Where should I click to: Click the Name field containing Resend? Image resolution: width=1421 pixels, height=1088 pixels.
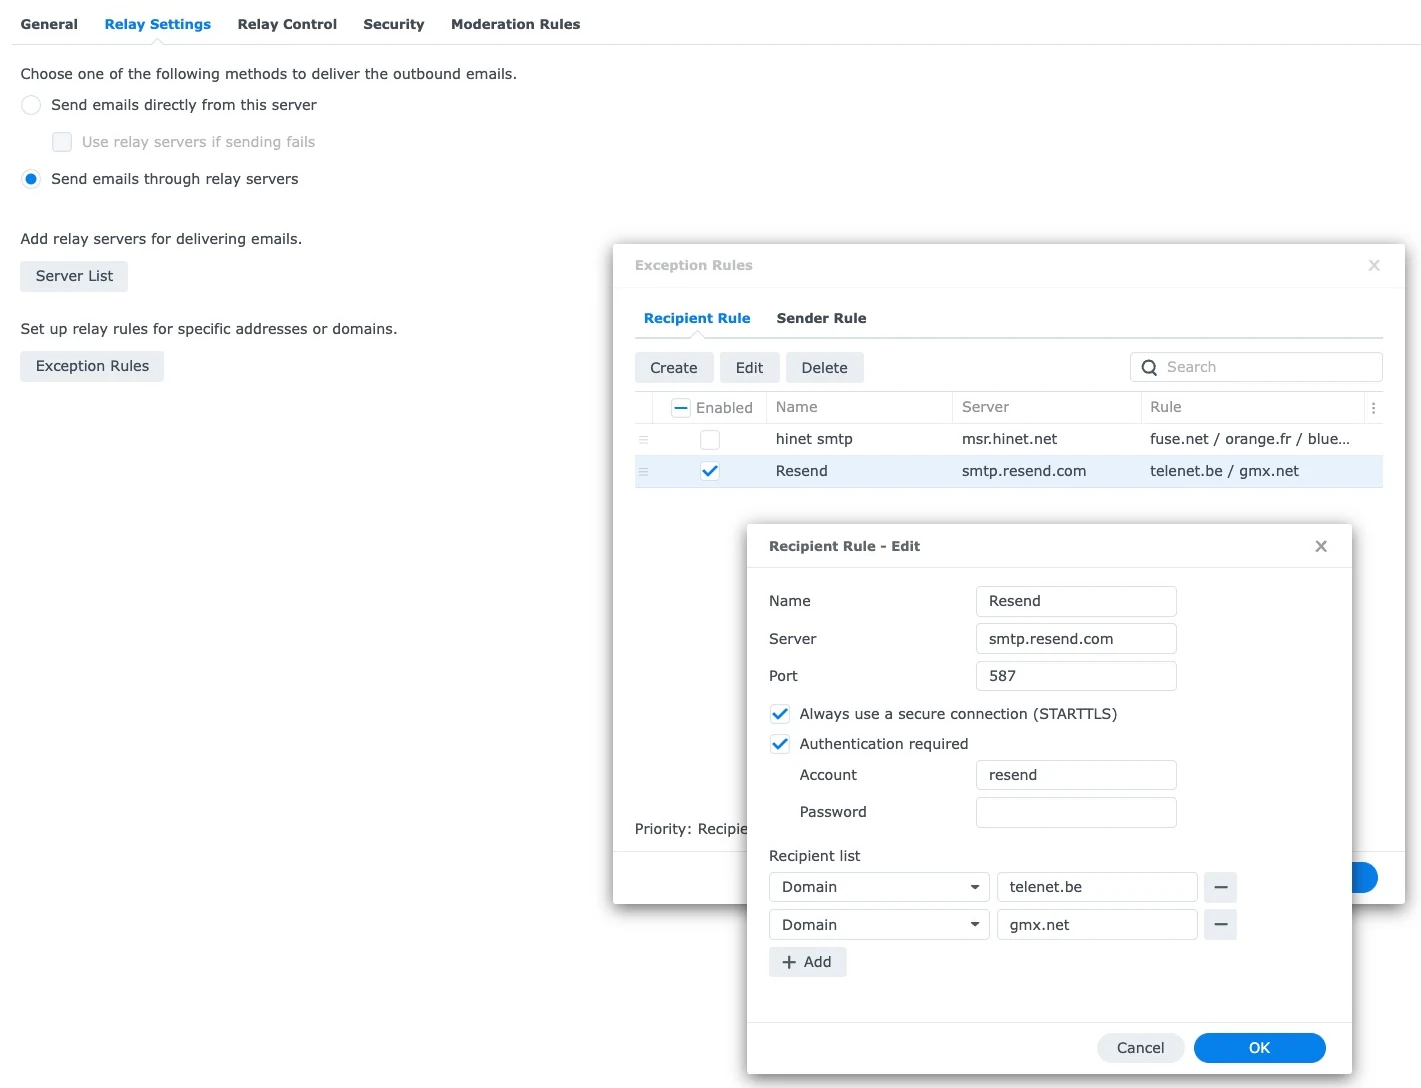(1076, 601)
